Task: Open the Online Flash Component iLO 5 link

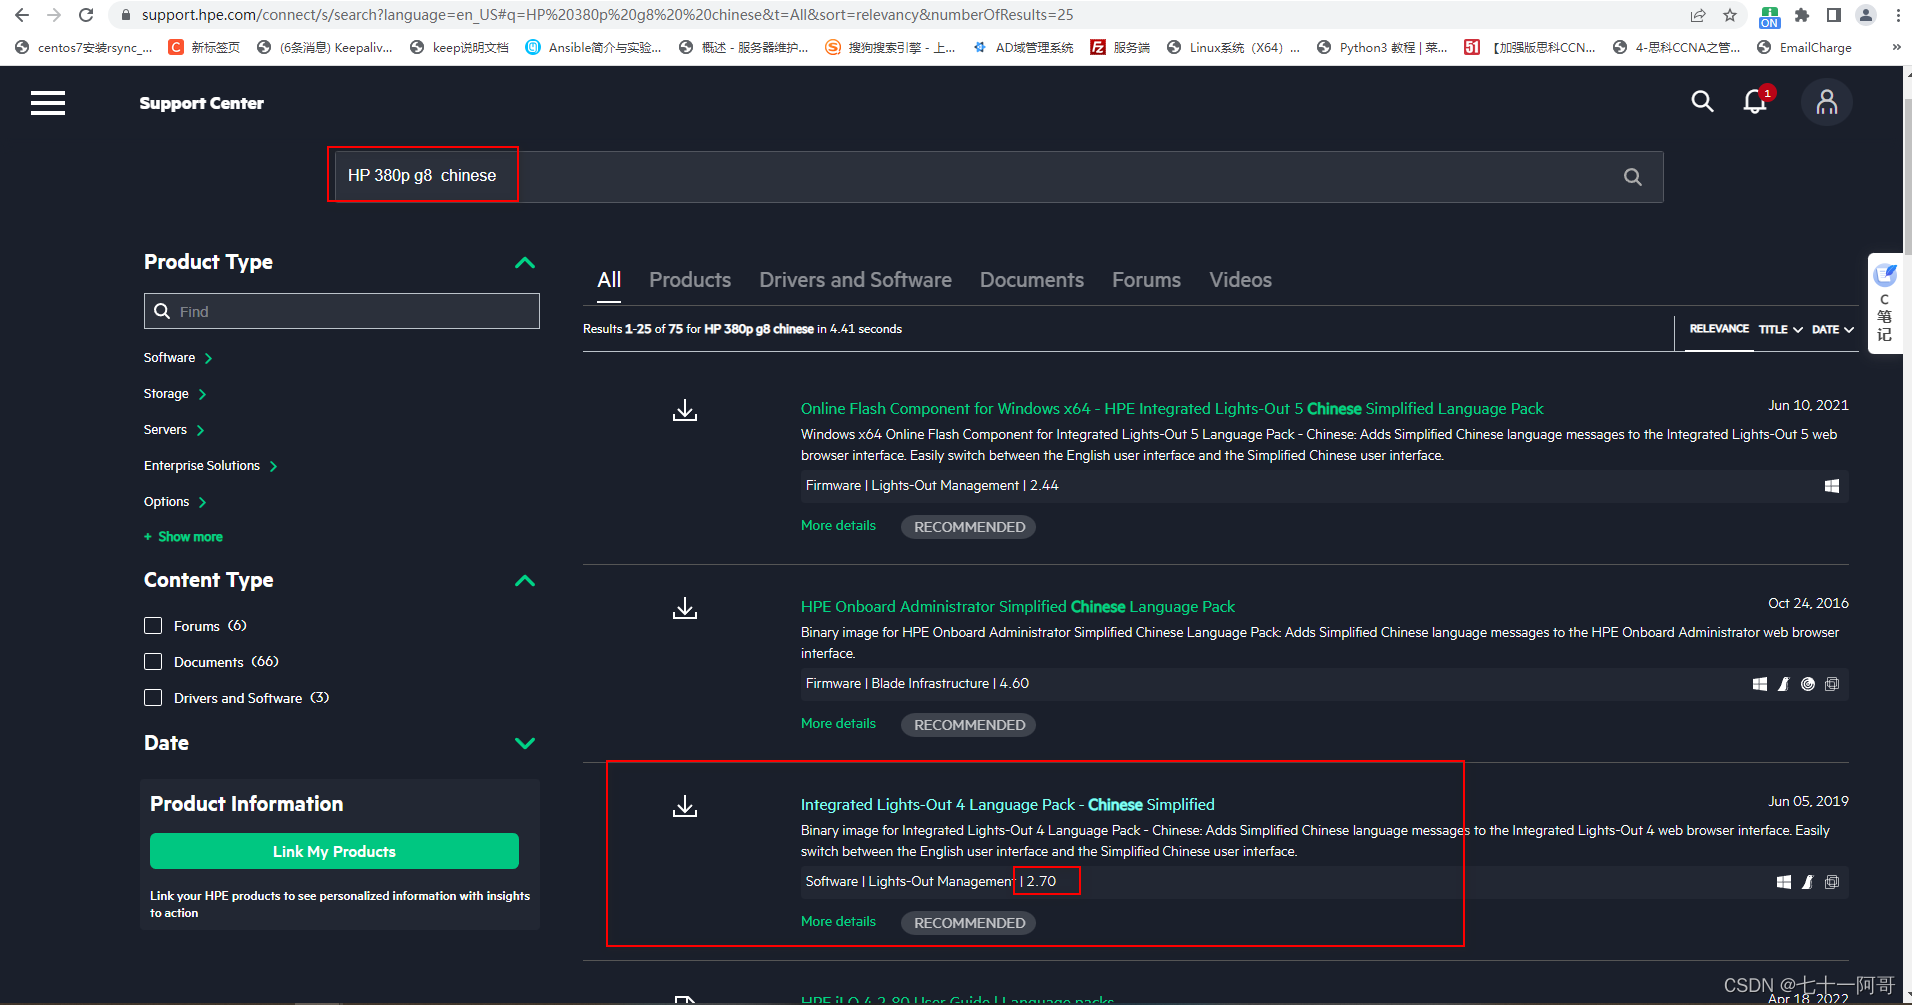Action: point(1172,409)
